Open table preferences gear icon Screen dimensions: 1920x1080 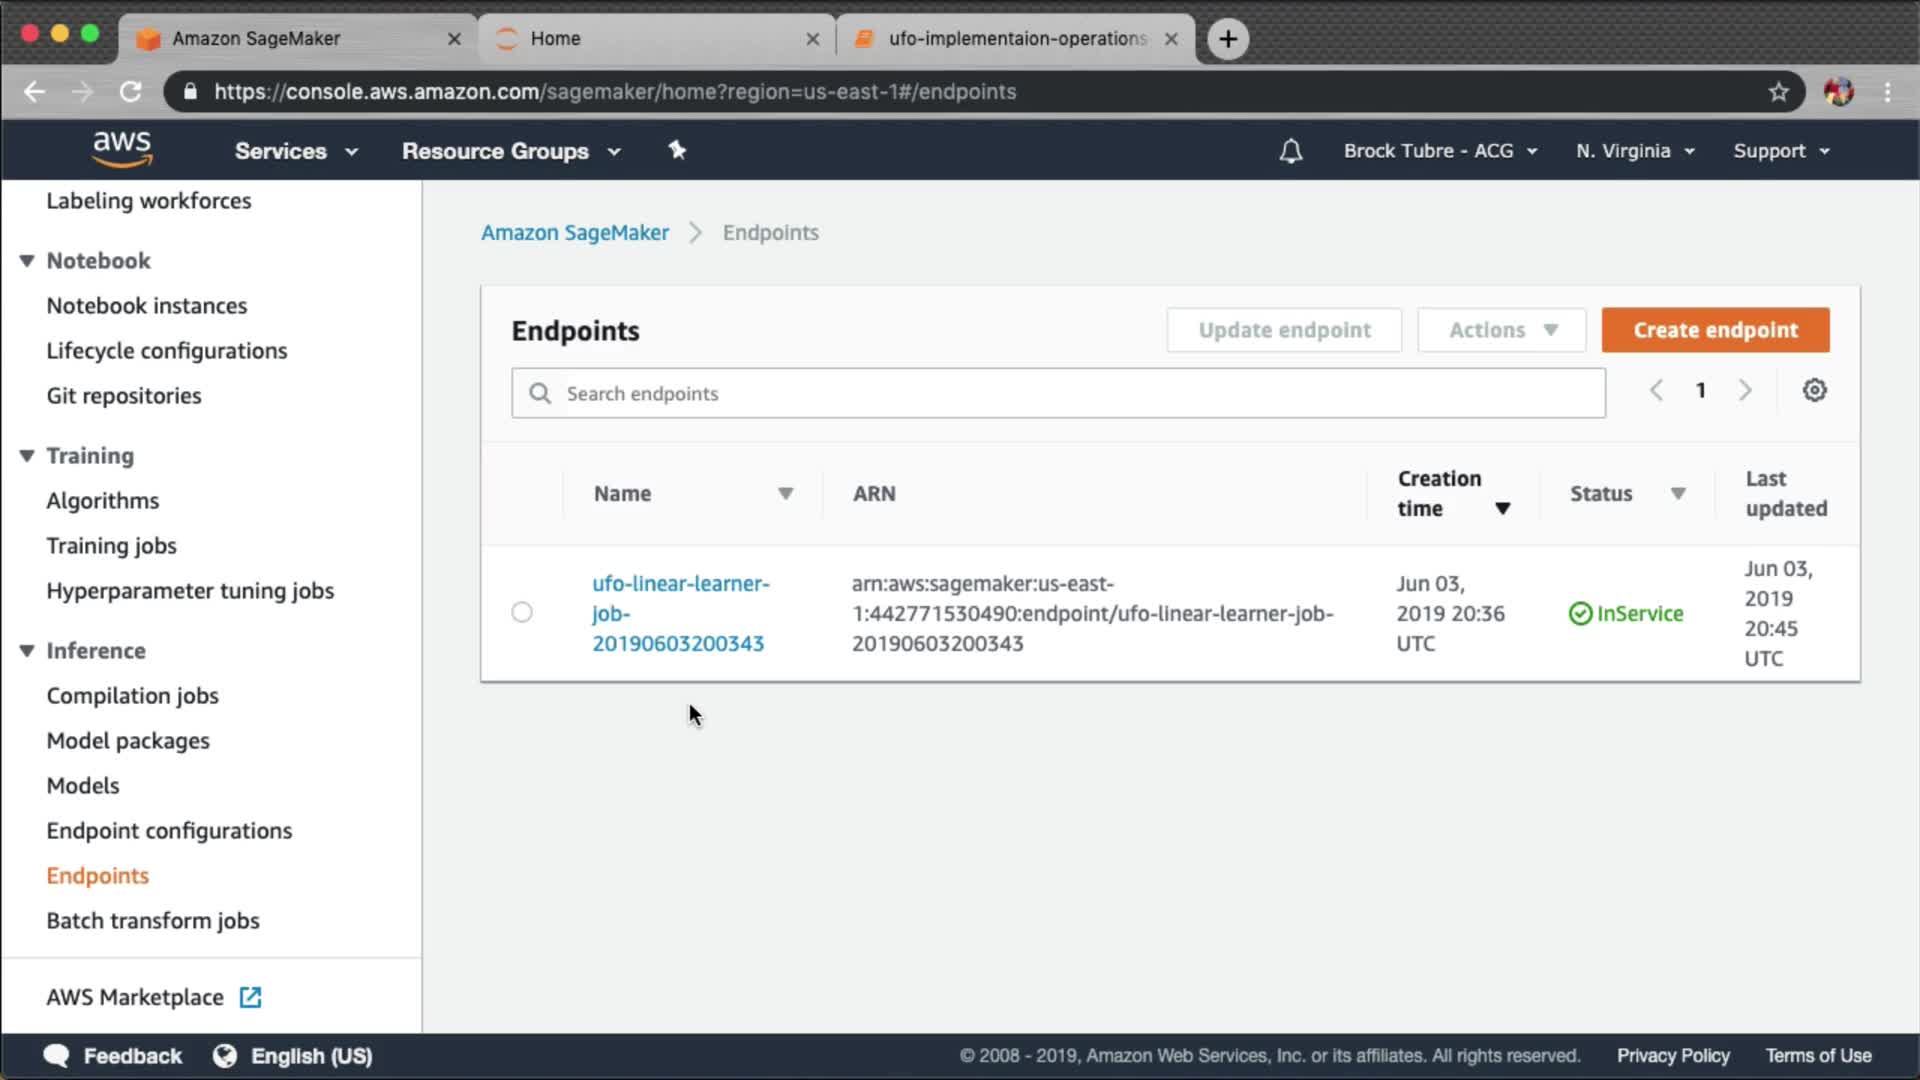(x=1814, y=391)
